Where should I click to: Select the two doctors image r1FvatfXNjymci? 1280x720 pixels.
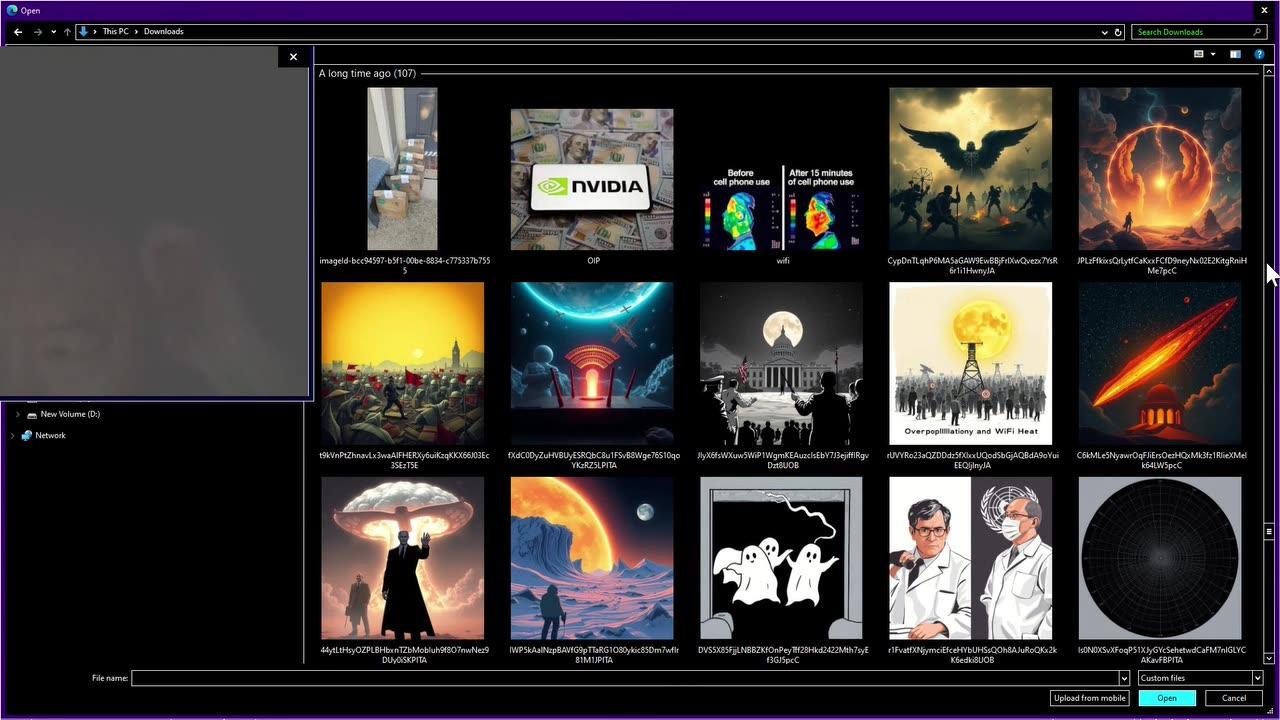click(x=970, y=558)
